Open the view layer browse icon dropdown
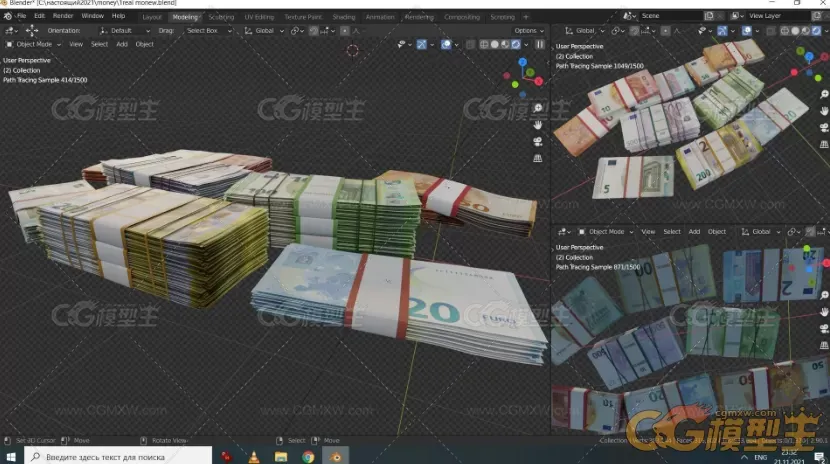 [x=736, y=16]
